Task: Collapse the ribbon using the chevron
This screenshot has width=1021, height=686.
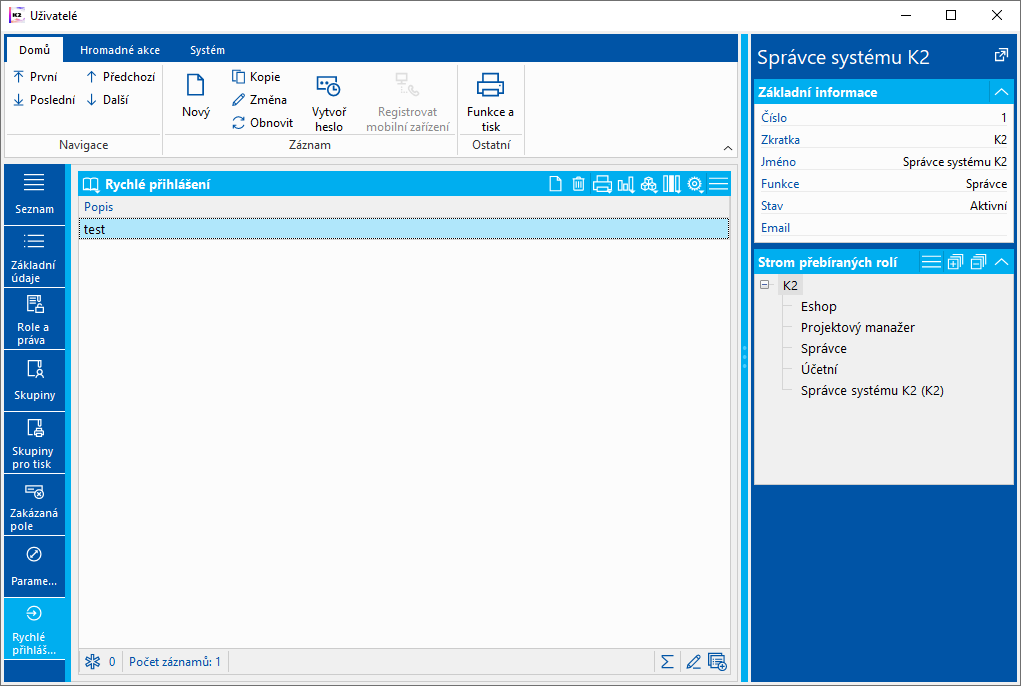Action: pos(728,148)
